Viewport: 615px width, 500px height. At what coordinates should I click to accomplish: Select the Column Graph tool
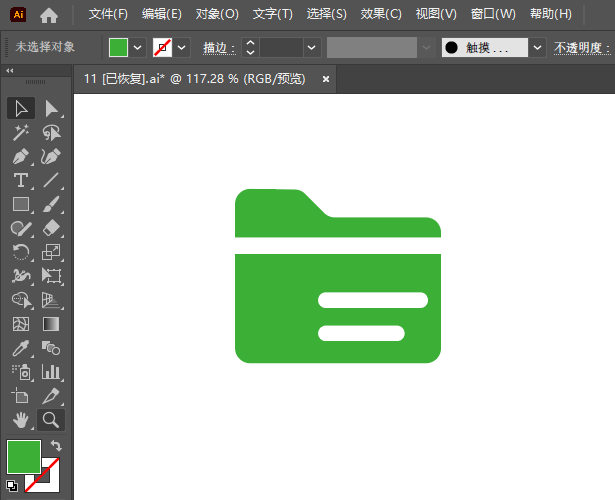(51, 372)
